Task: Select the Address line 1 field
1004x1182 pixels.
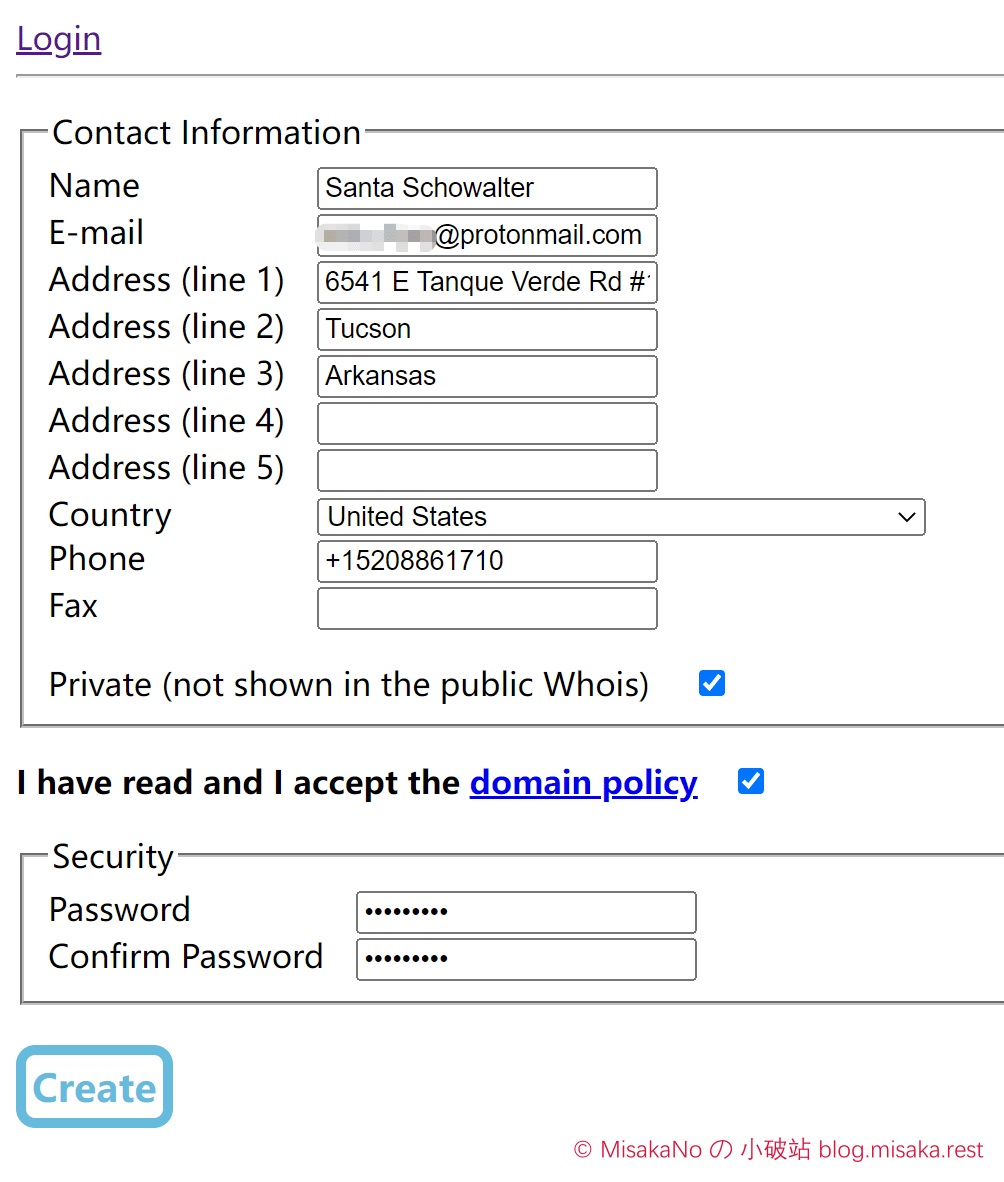Action: point(487,282)
